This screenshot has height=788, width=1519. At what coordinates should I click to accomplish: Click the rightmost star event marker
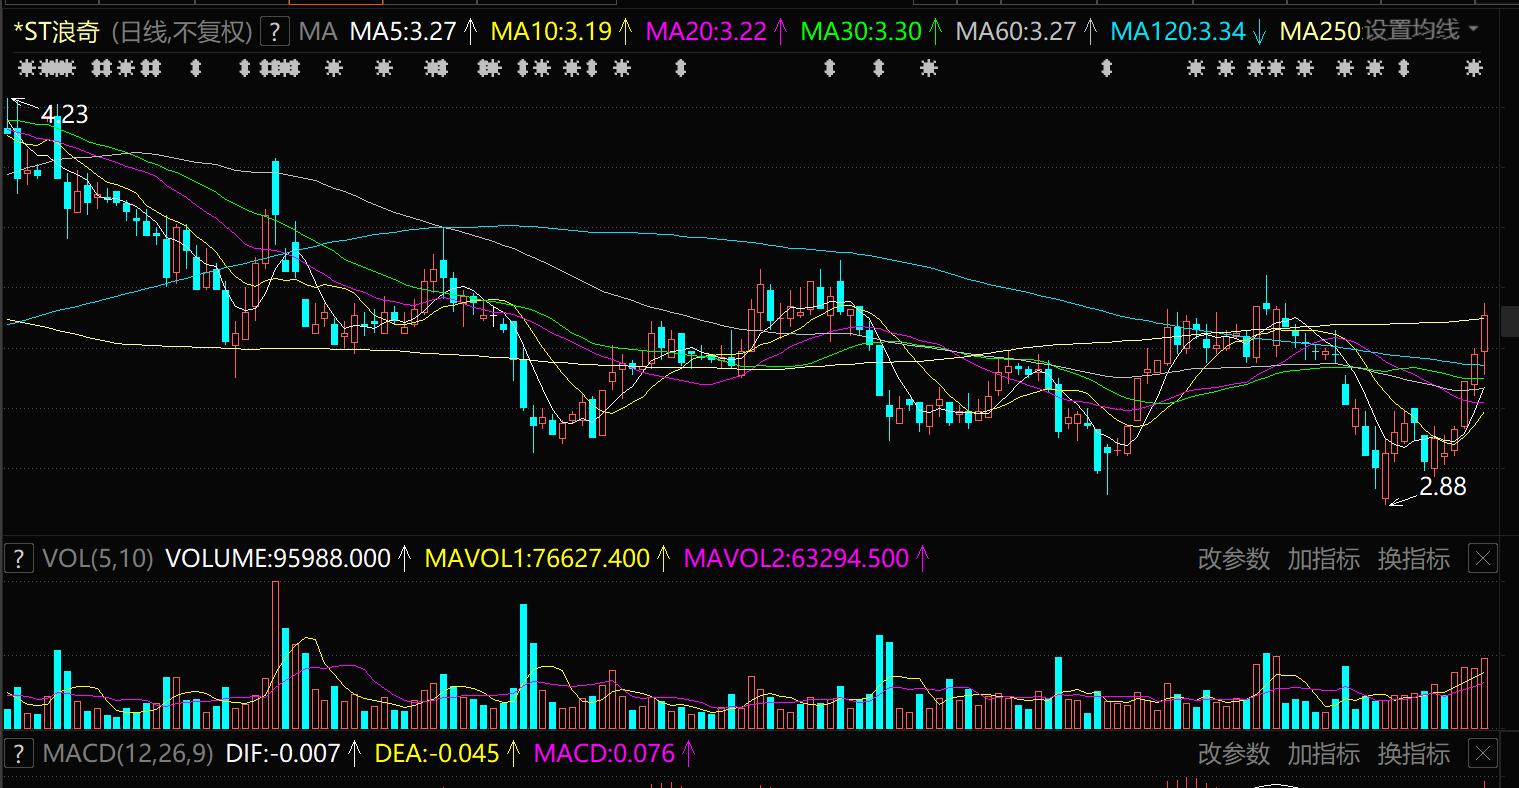click(1473, 68)
